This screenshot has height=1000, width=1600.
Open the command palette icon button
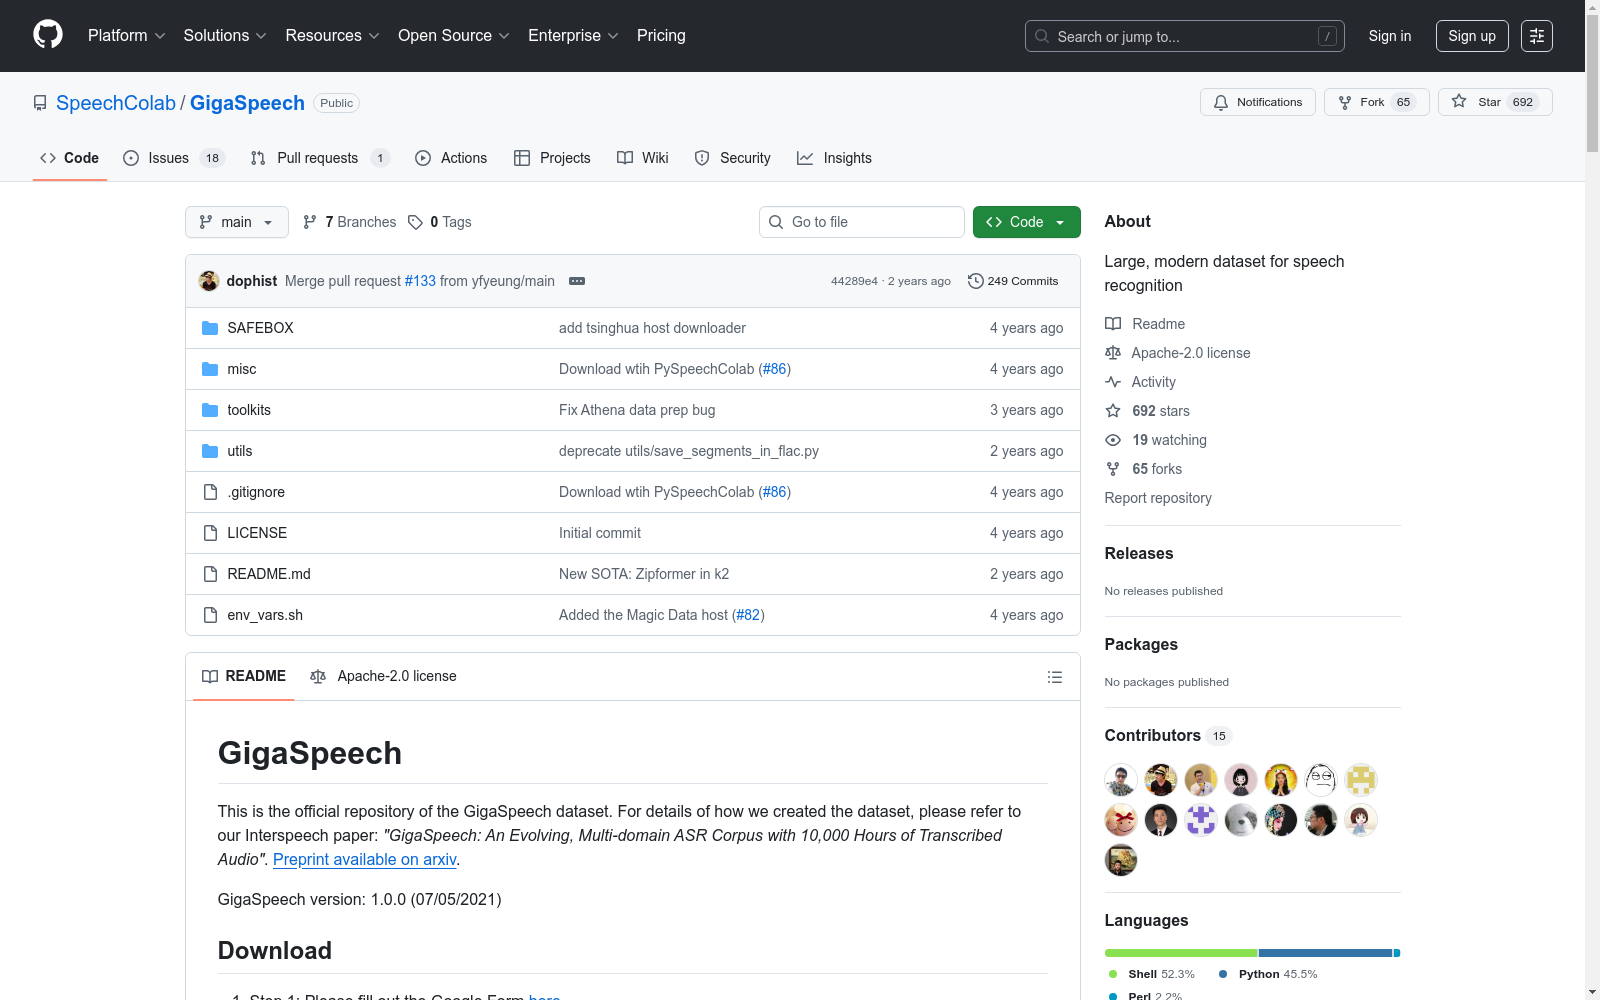tap(1536, 36)
